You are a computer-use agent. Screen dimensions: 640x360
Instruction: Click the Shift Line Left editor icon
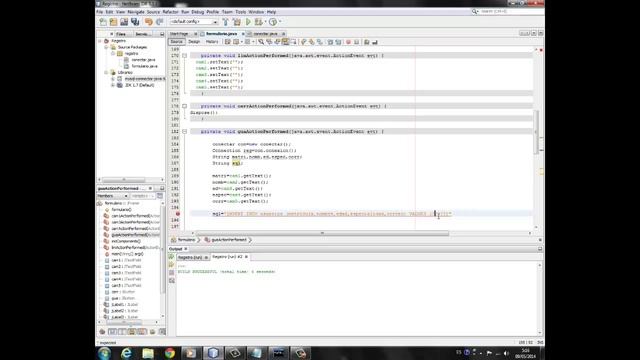(x=330, y=42)
